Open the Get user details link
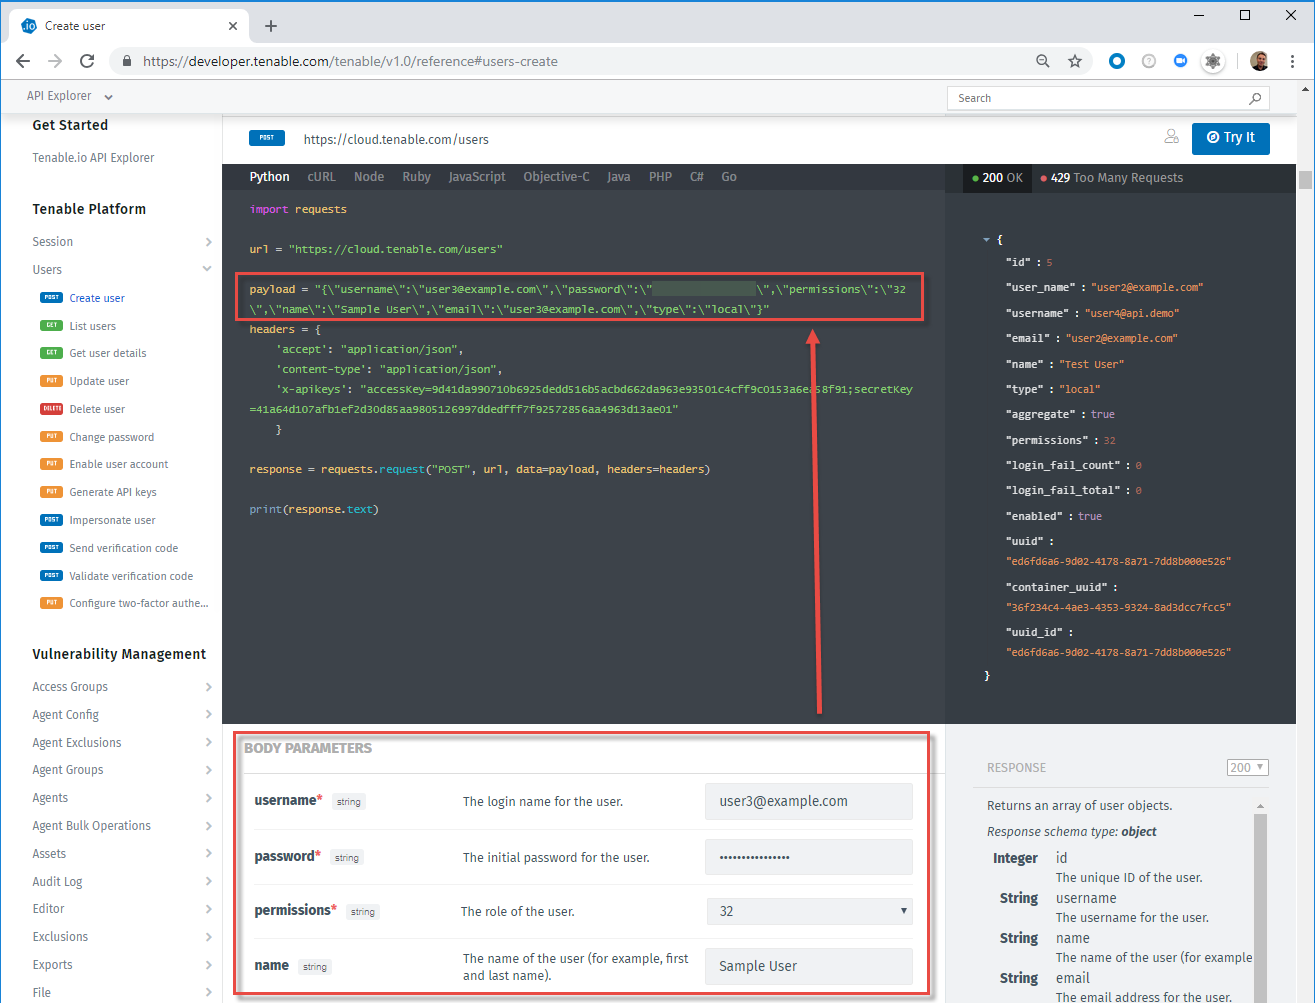This screenshot has width=1315, height=1003. [x=108, y=353]
